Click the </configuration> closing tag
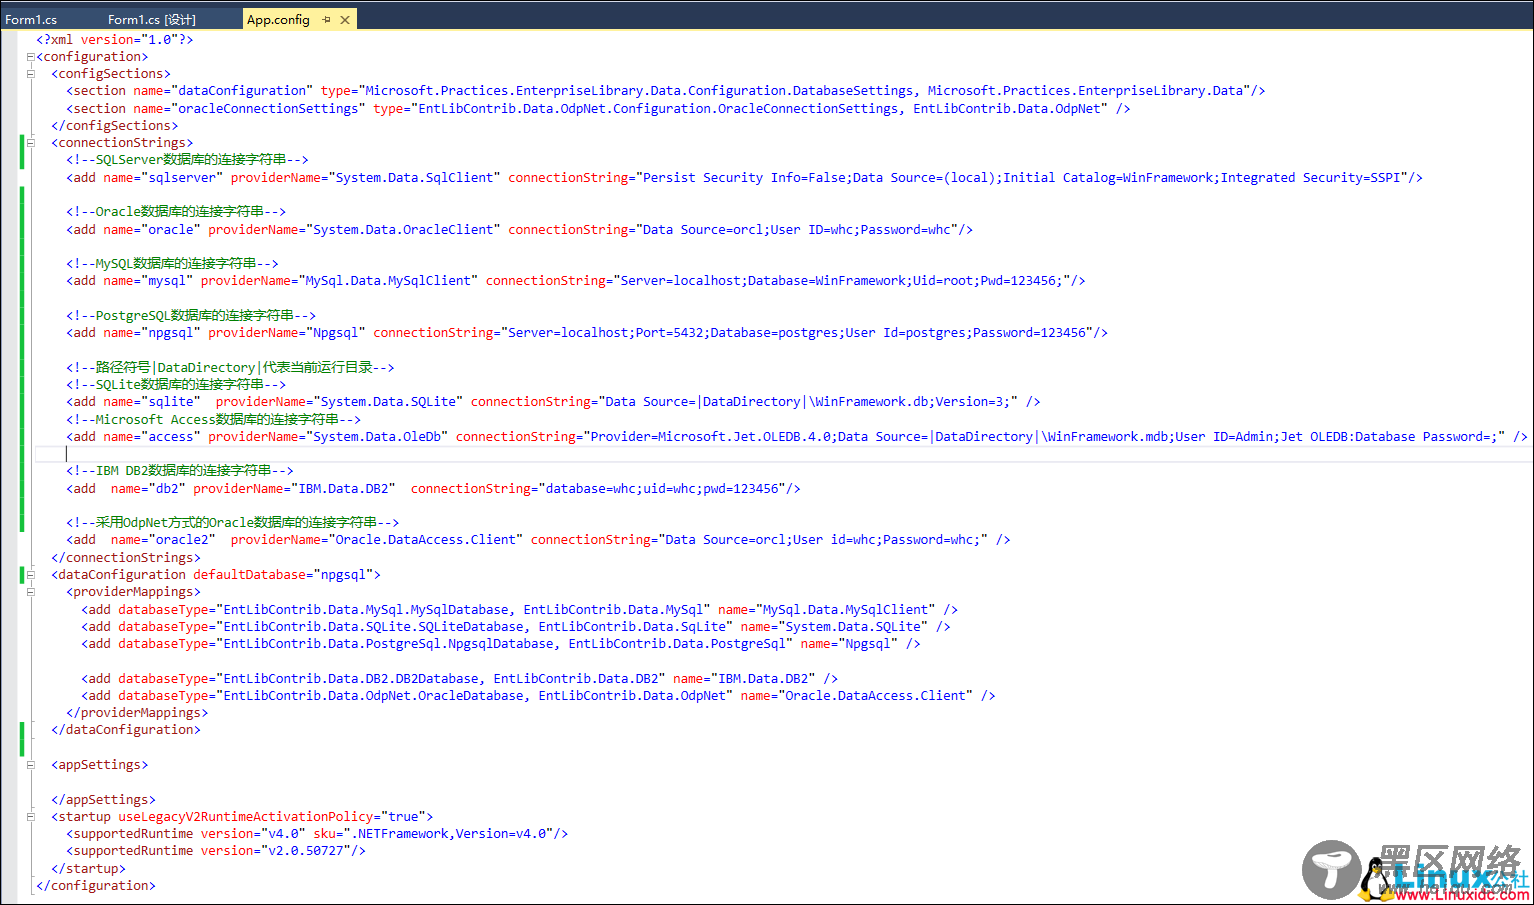Image resolution: width=1534 pixels, height=905 pixels. point(96,886)
